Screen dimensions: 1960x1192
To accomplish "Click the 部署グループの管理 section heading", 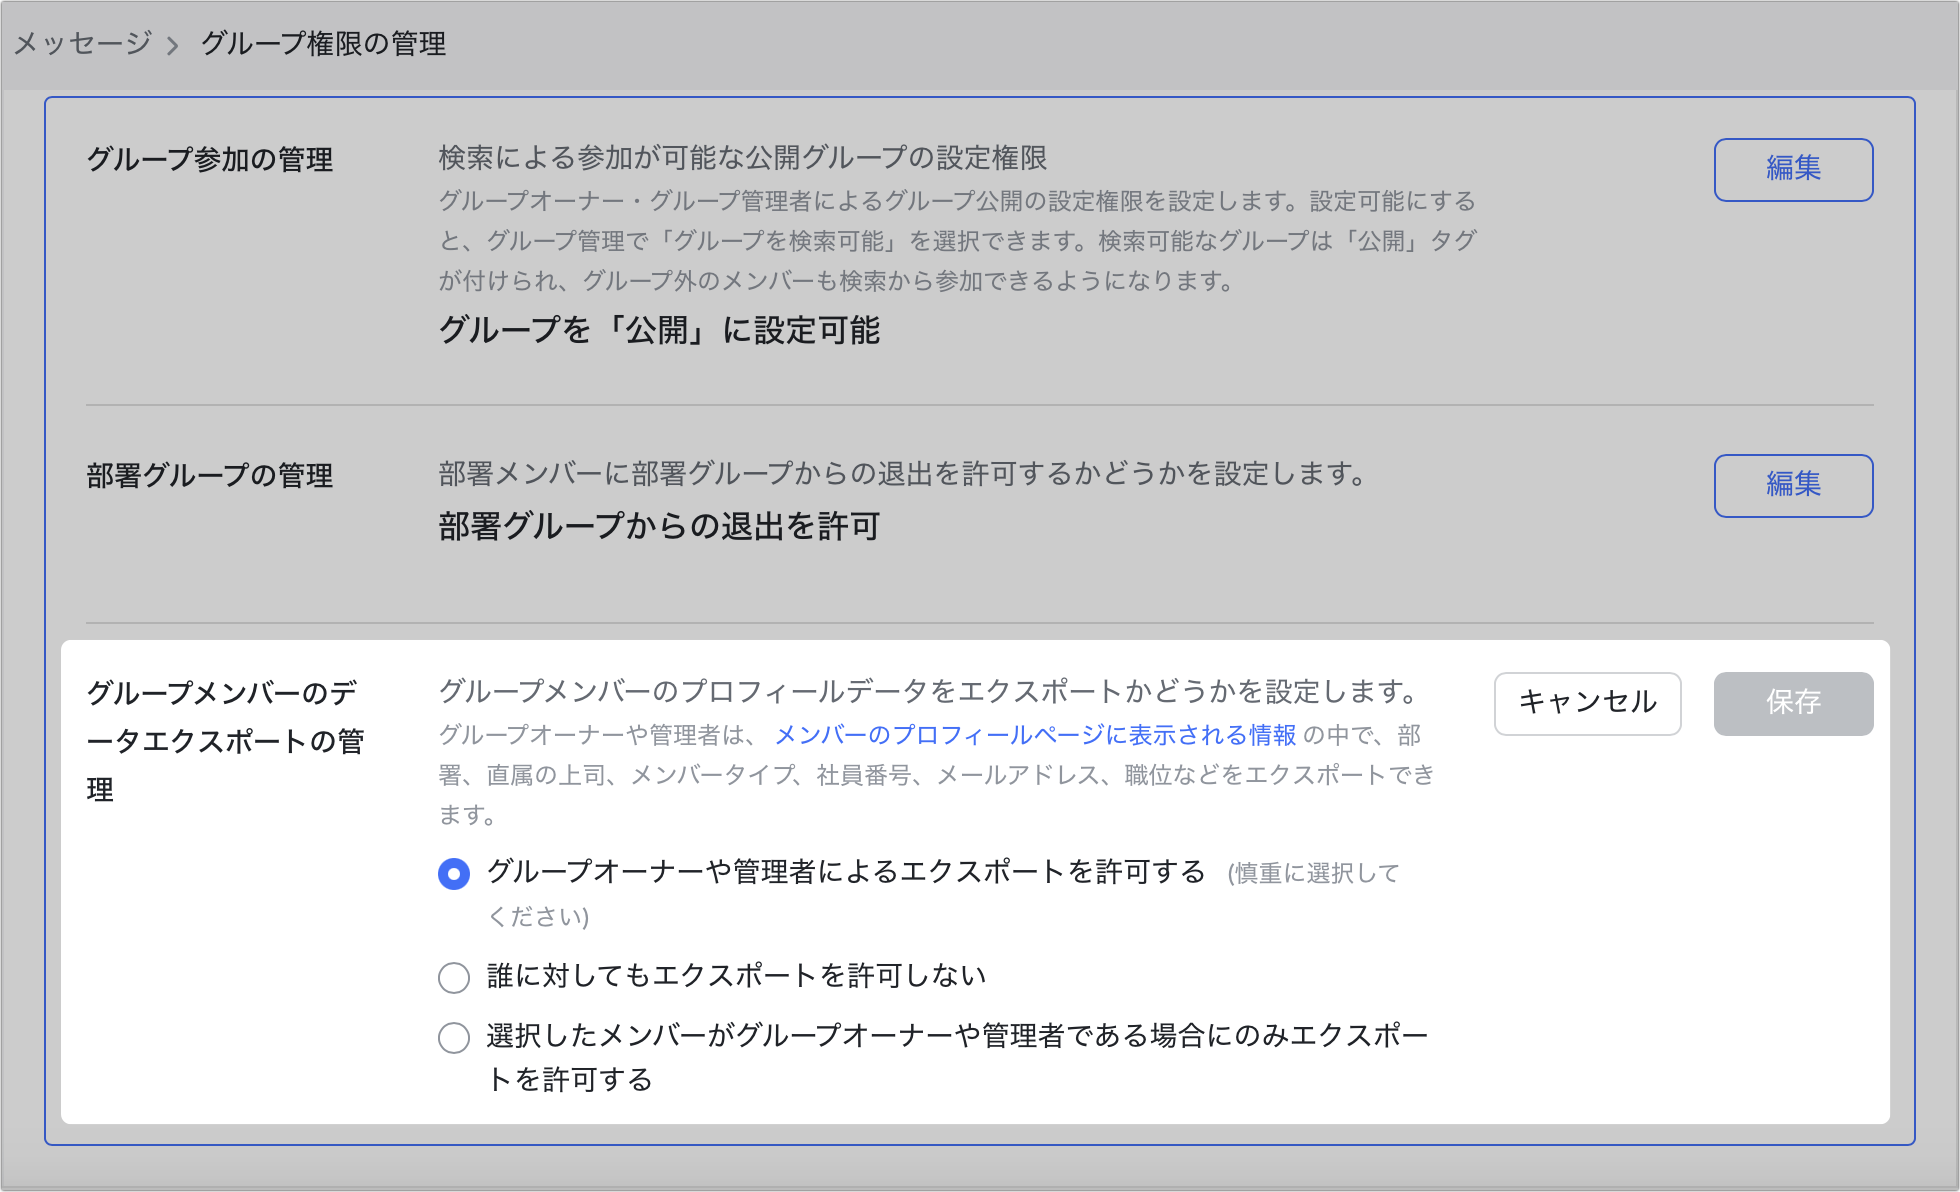I will pyautogui.click(x=210, y=475).
